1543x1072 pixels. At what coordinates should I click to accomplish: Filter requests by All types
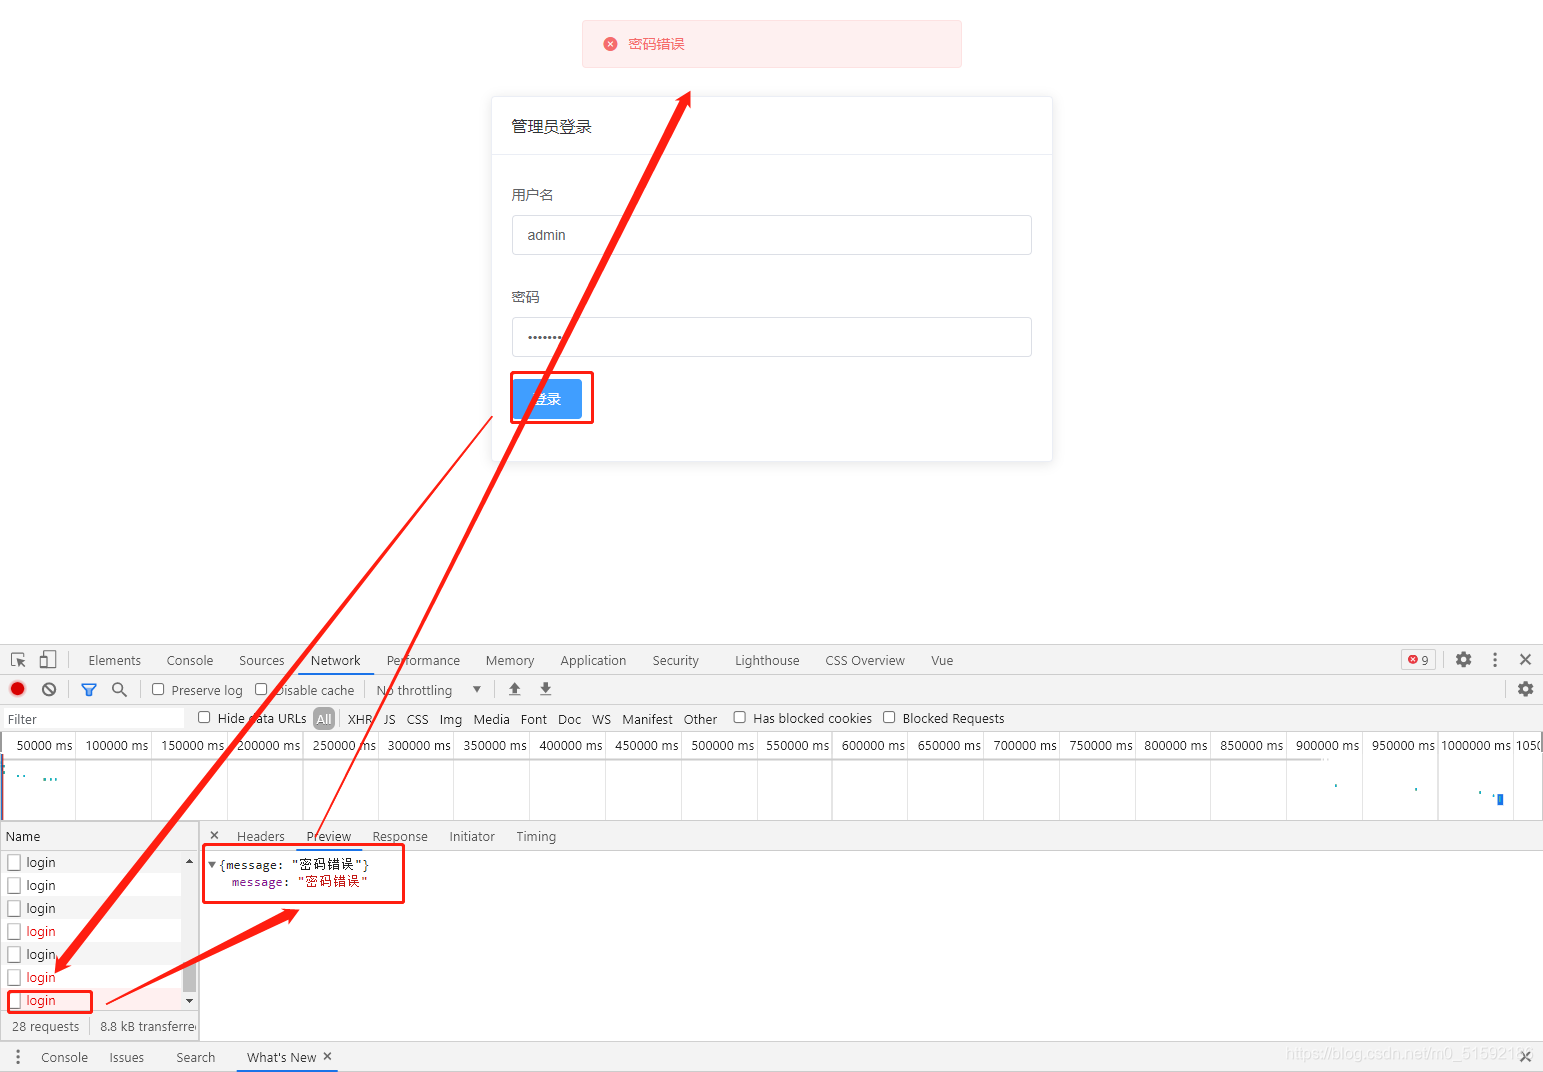(324, 718)
